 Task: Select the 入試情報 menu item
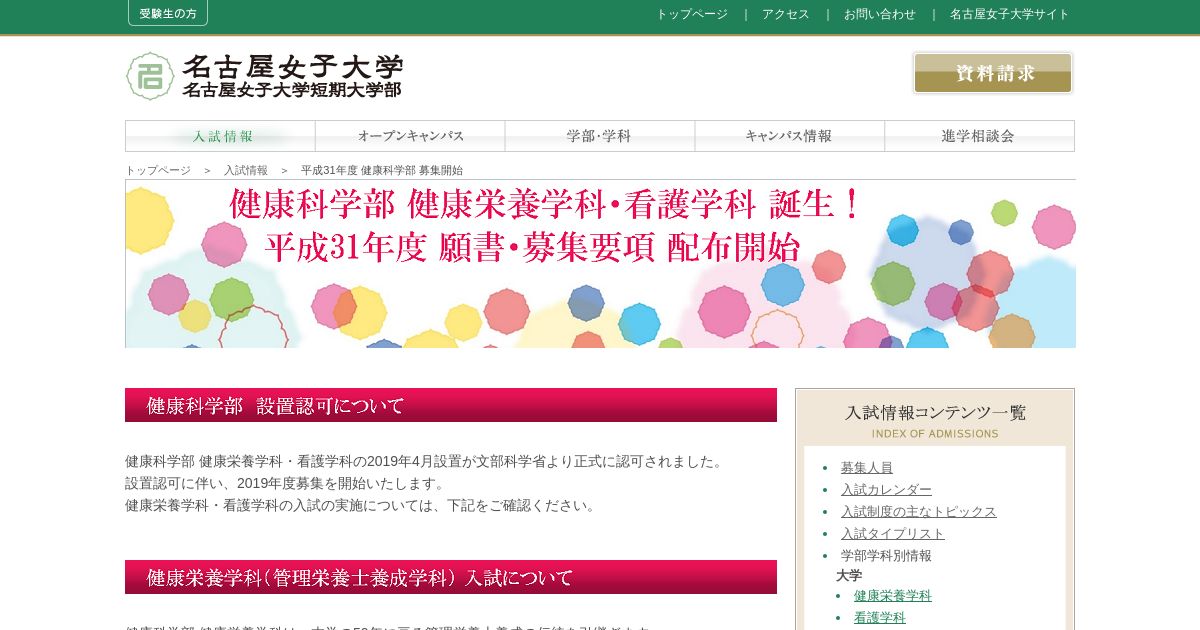[221, 136]
